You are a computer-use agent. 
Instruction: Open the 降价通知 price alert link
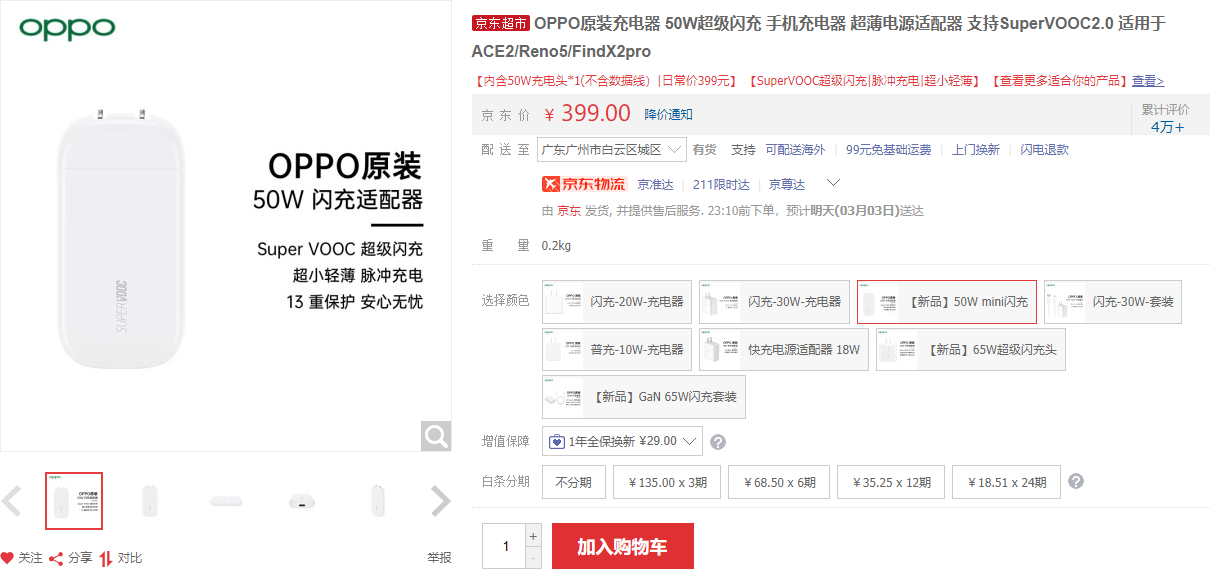point(668,114)
